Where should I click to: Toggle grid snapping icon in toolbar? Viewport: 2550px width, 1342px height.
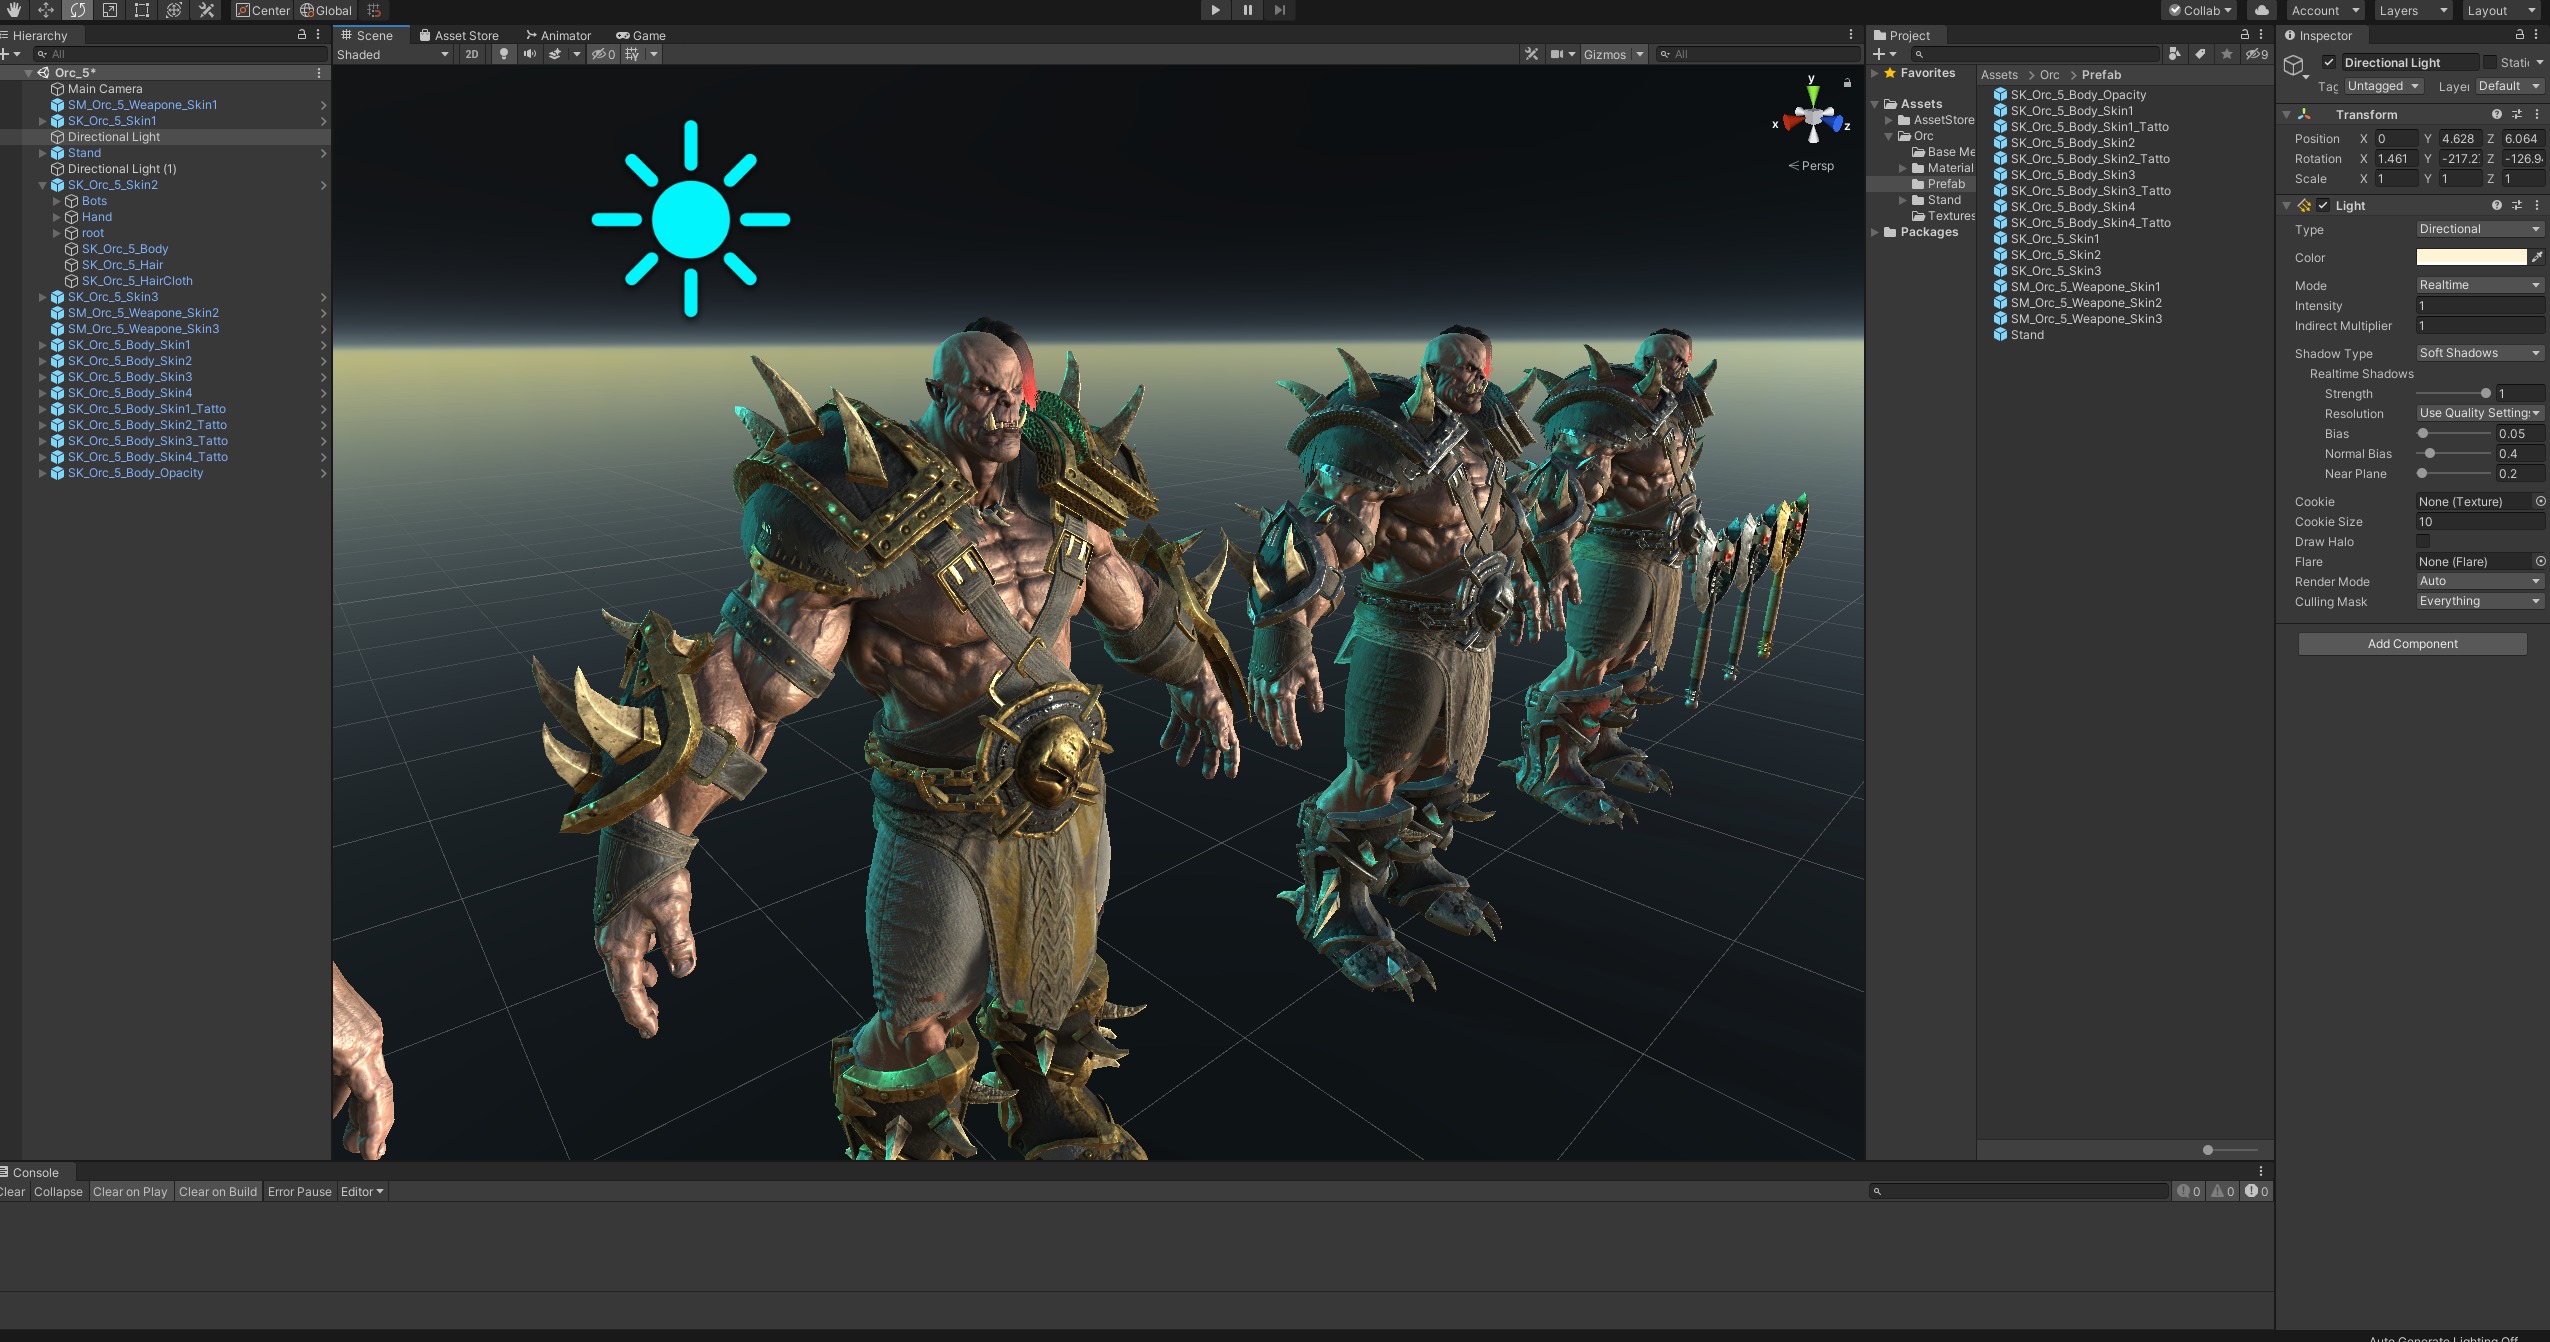pyautogui.click(x=374, y=10)
